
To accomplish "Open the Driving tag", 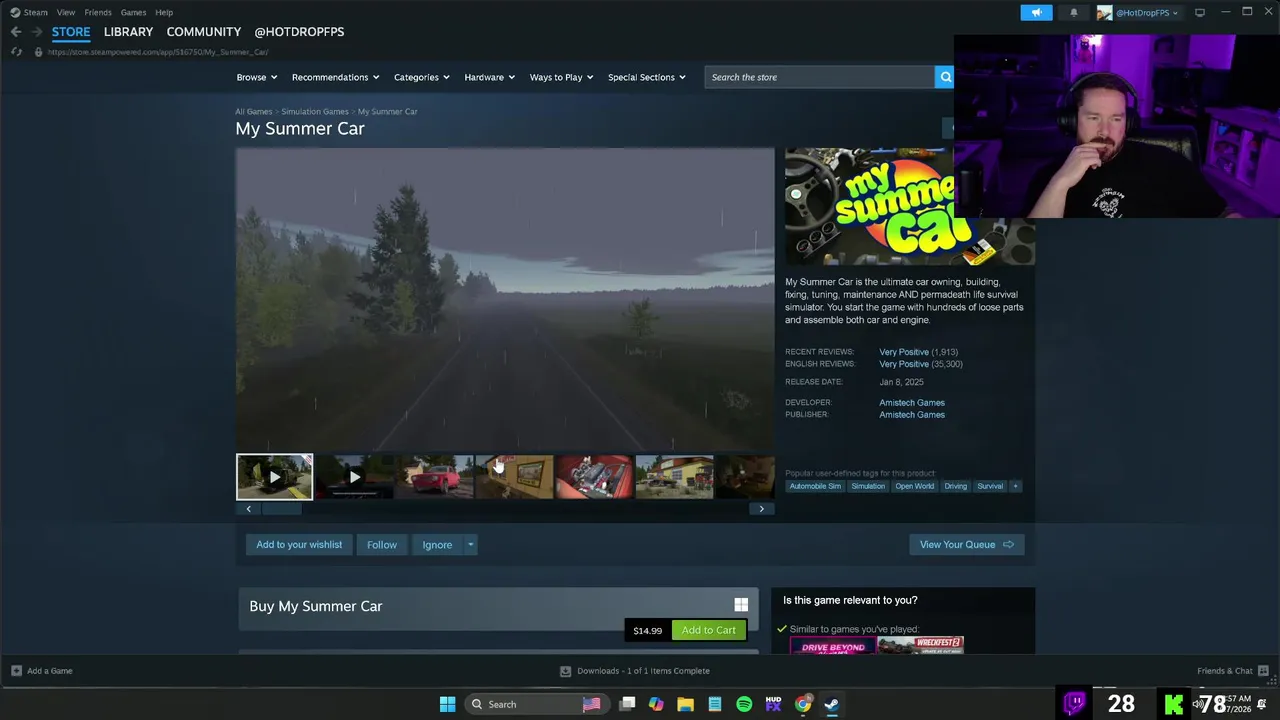I will [956, 486].
